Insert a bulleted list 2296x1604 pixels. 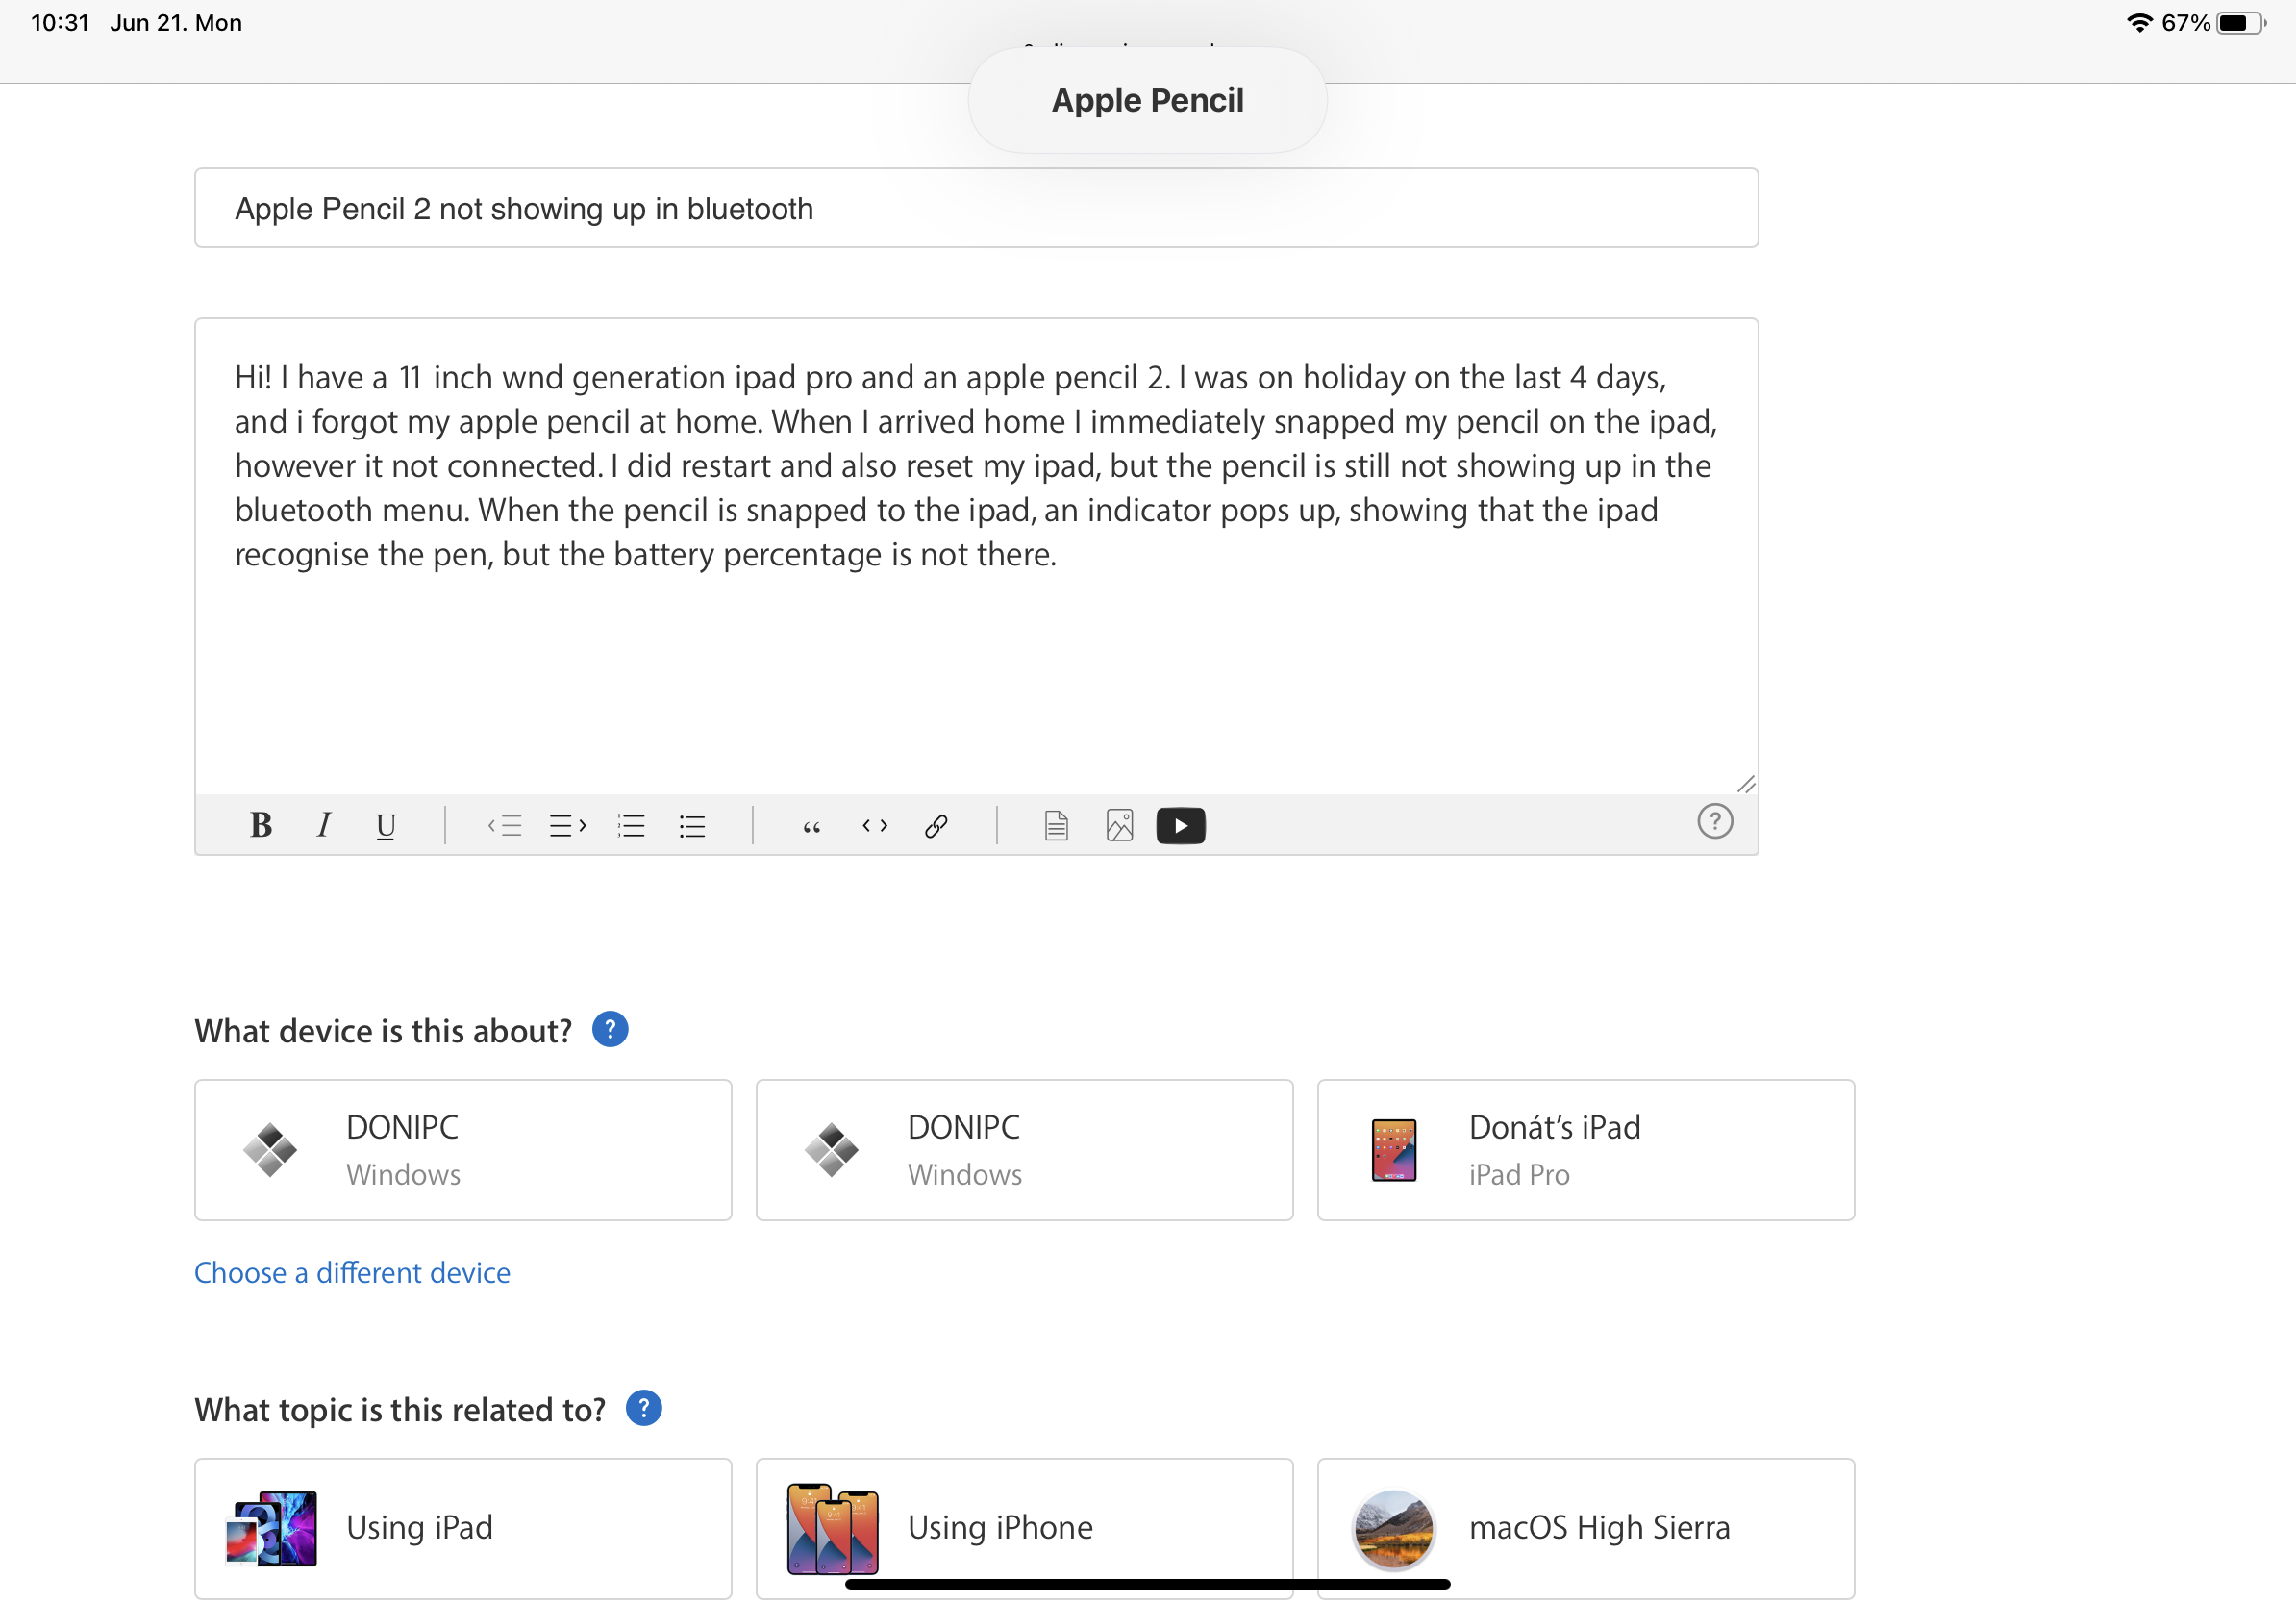pos(692,826)
